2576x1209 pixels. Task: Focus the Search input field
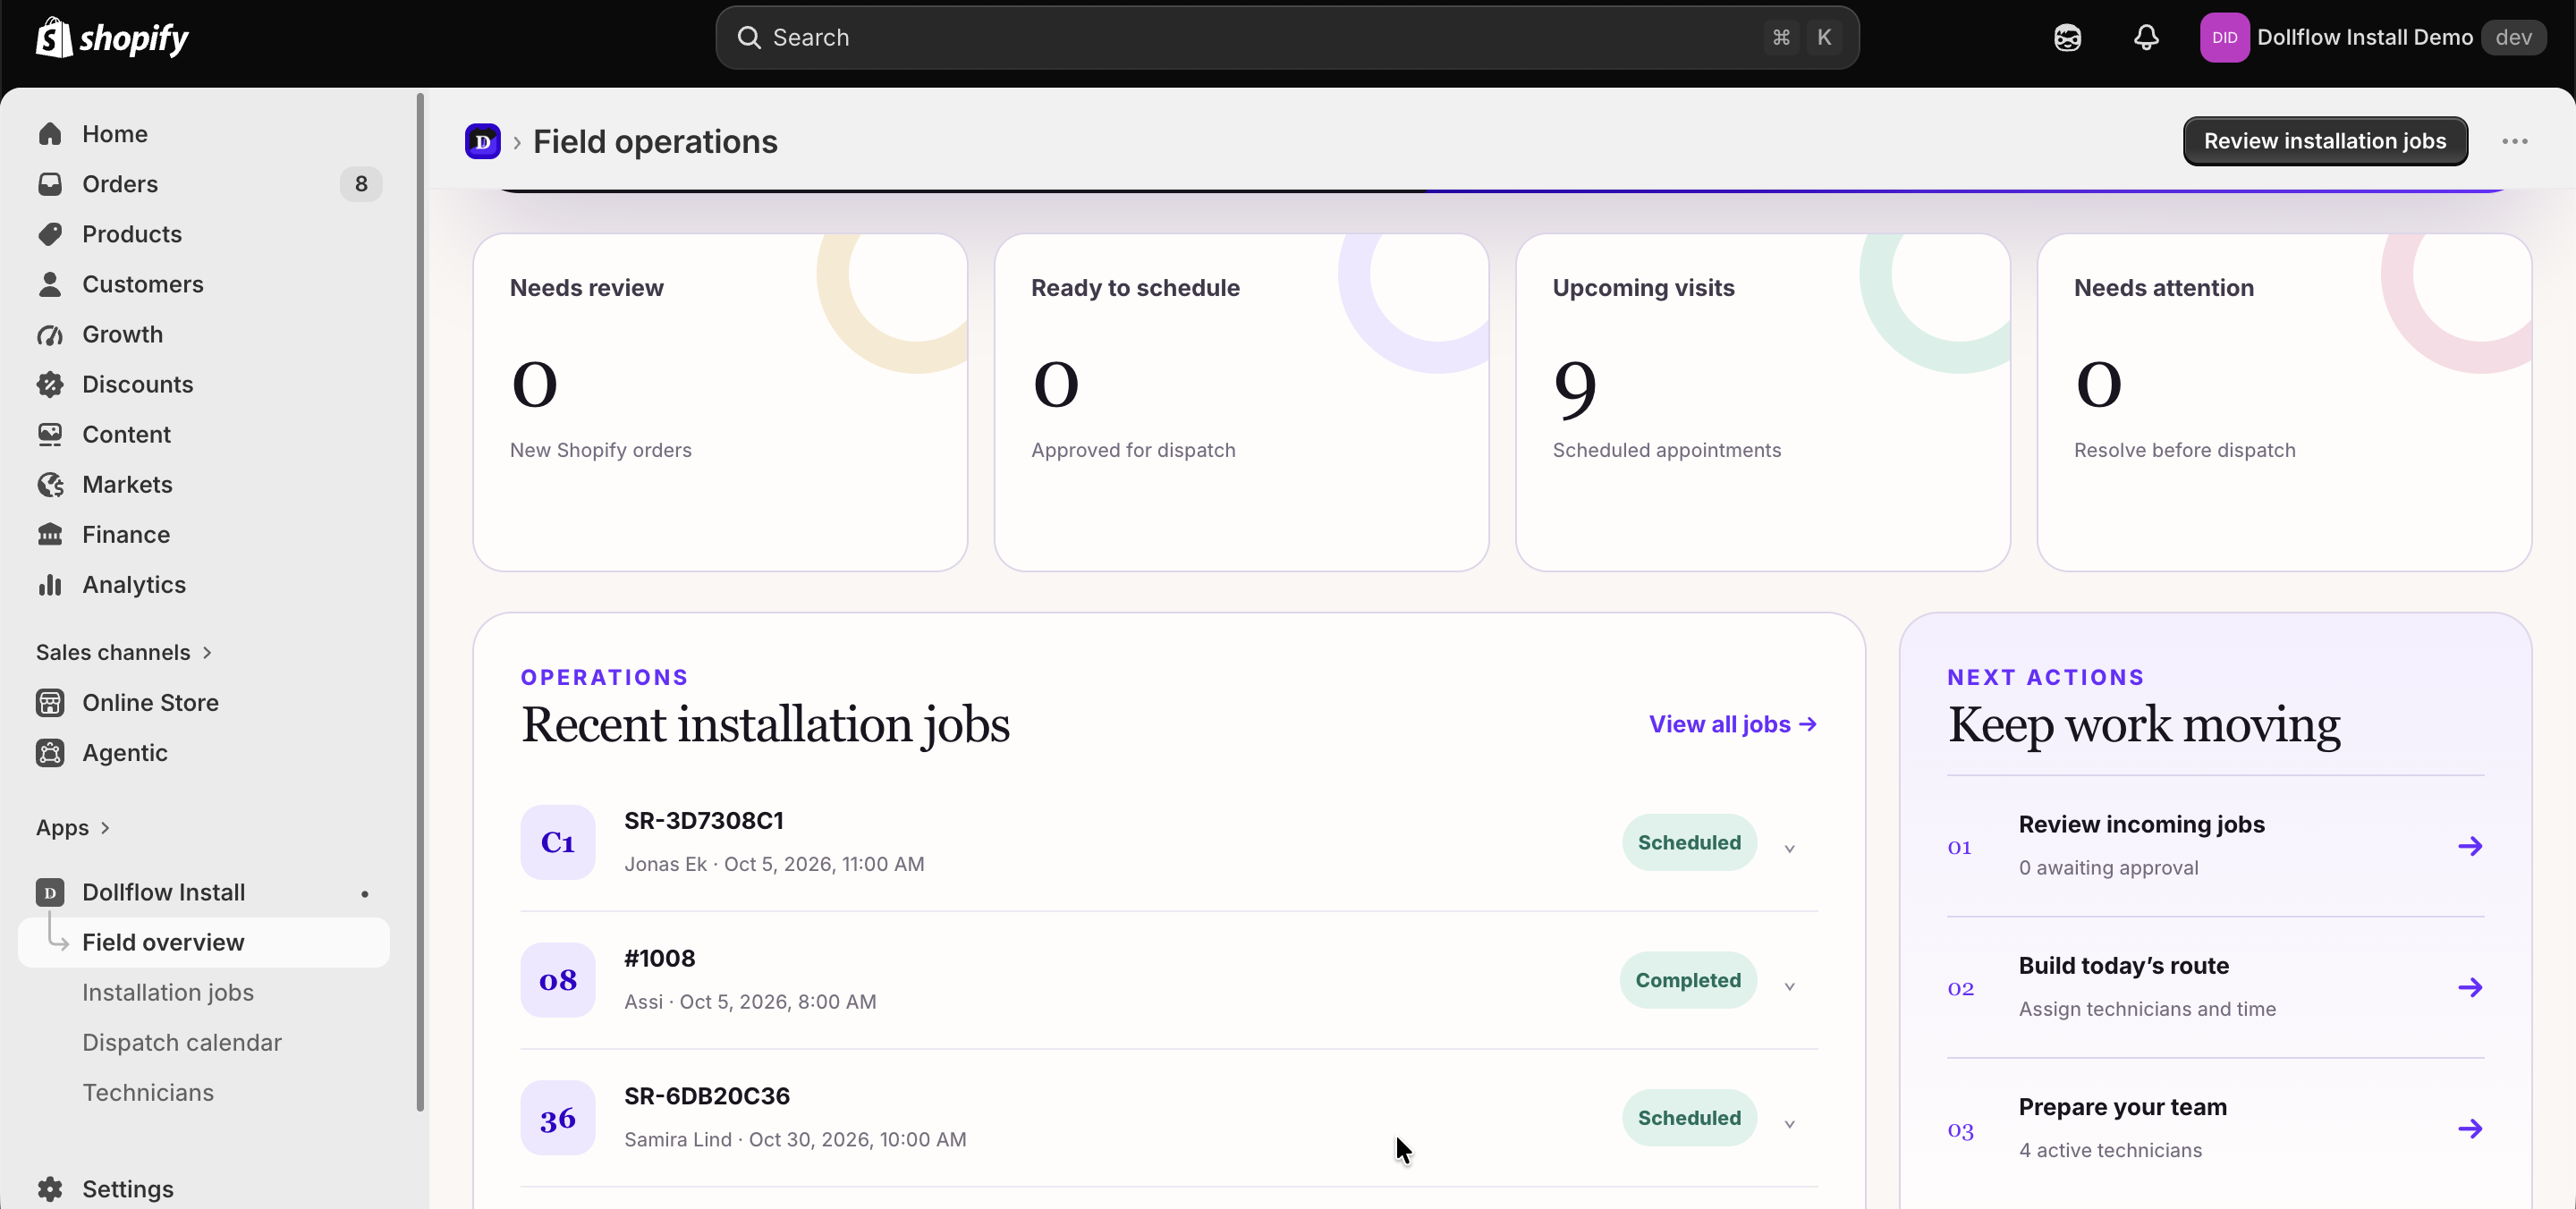[1287, 38]
